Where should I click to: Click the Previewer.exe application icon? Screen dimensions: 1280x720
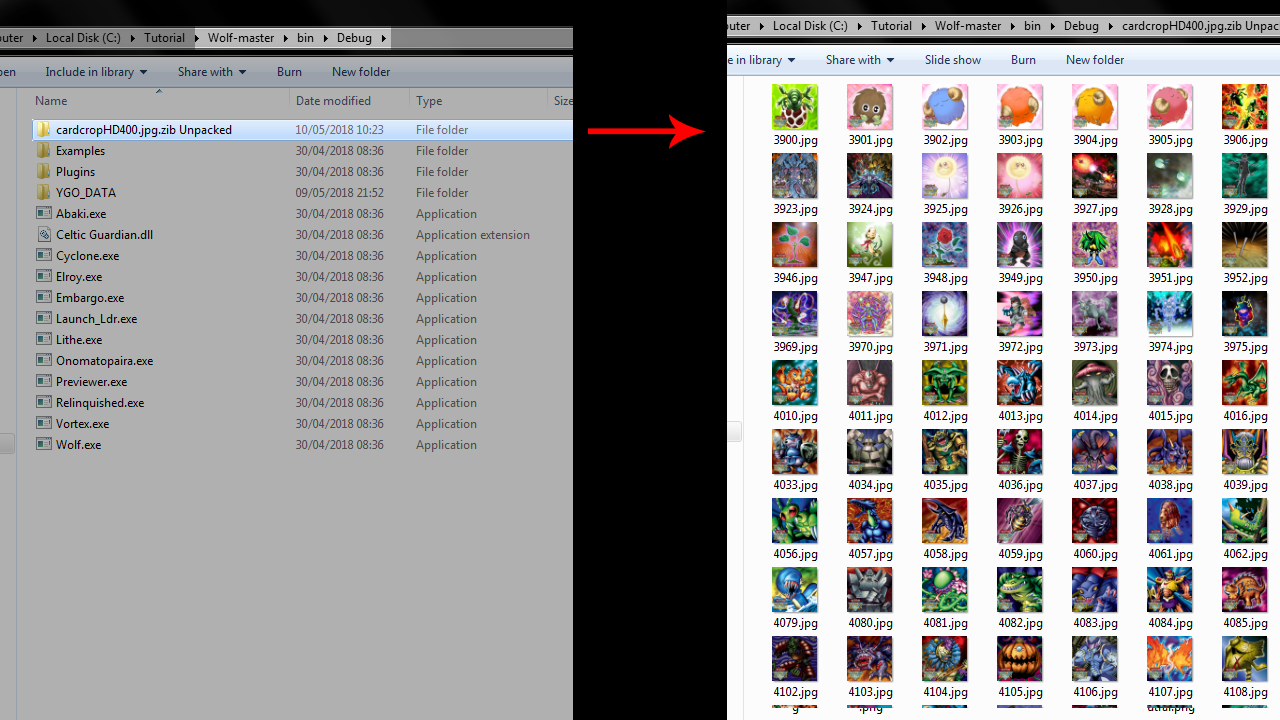(43, 382)
